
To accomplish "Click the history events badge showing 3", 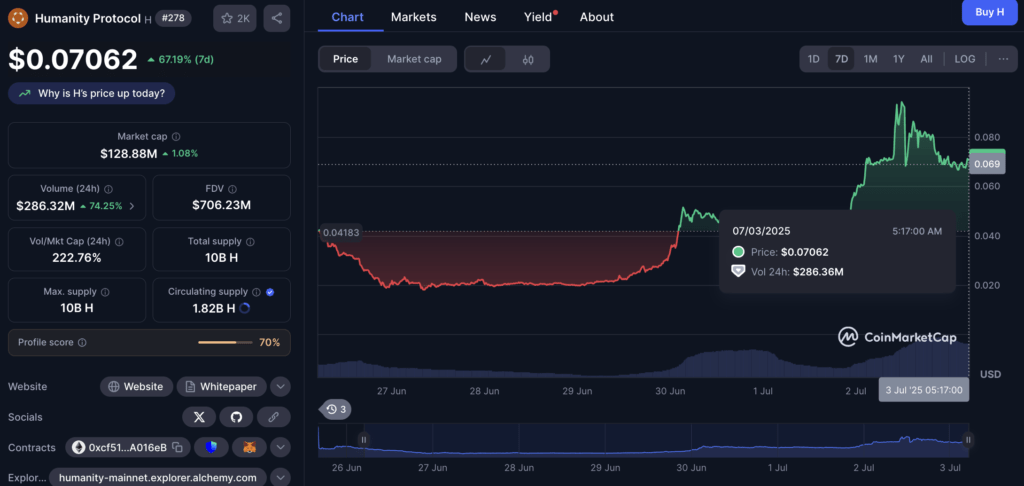I will pos(335,410).
